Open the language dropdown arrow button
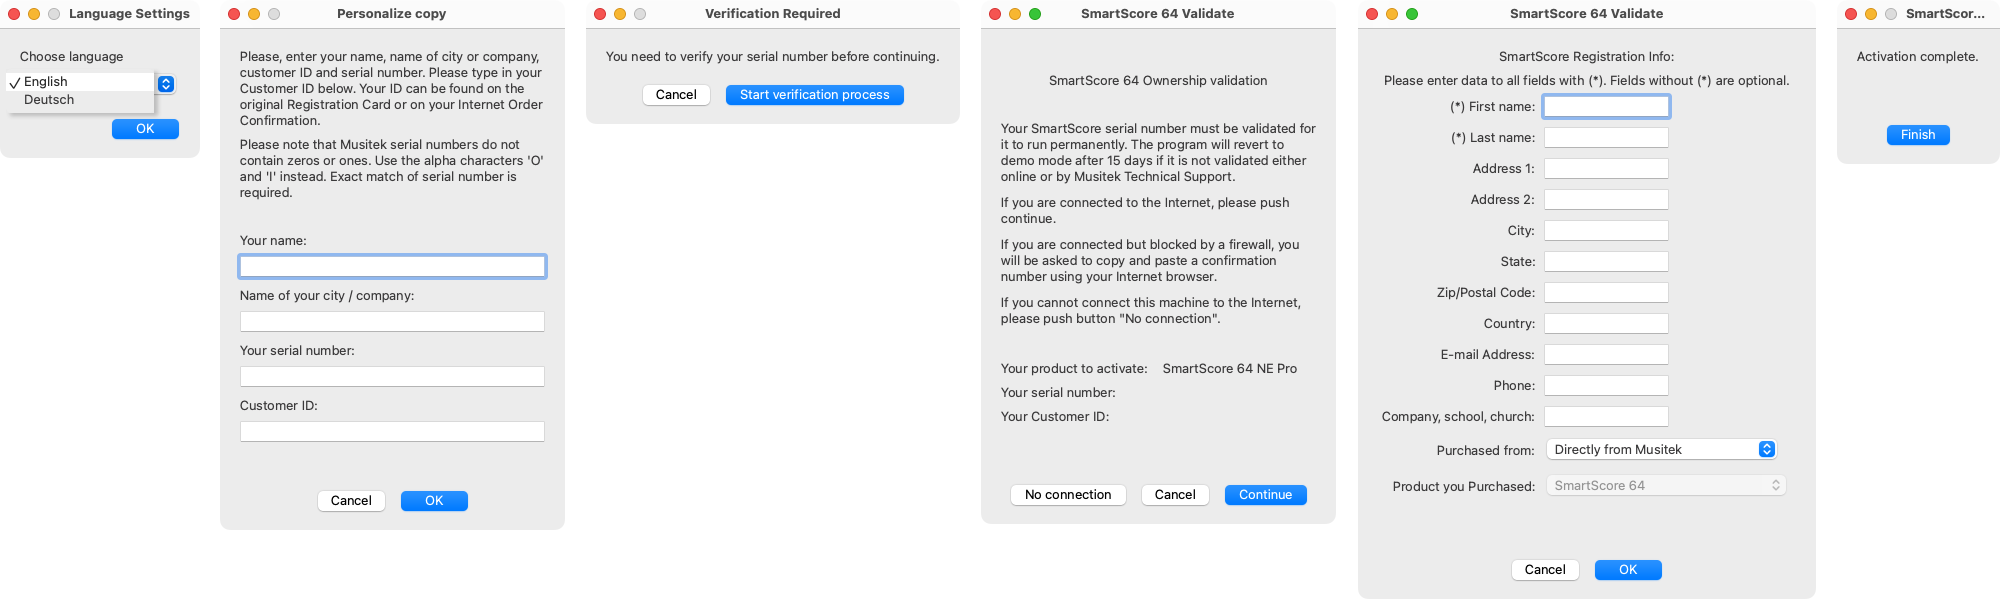This screenshot has height=600, width=2000. [x=166, y=85]
